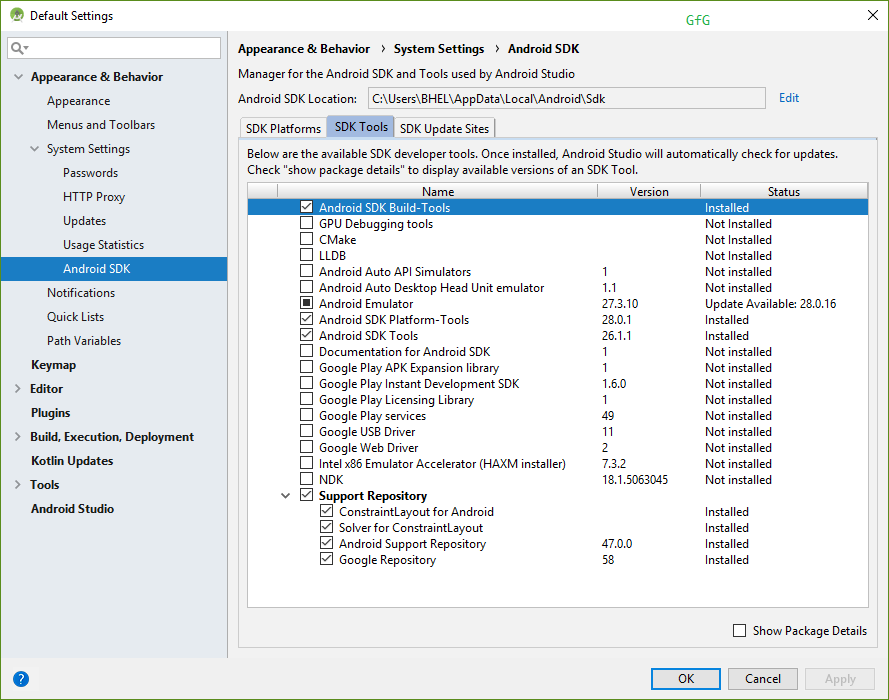Click Edit SDK location link
The height and width of the screenshot is (700, 889).
tap(789, 97)
